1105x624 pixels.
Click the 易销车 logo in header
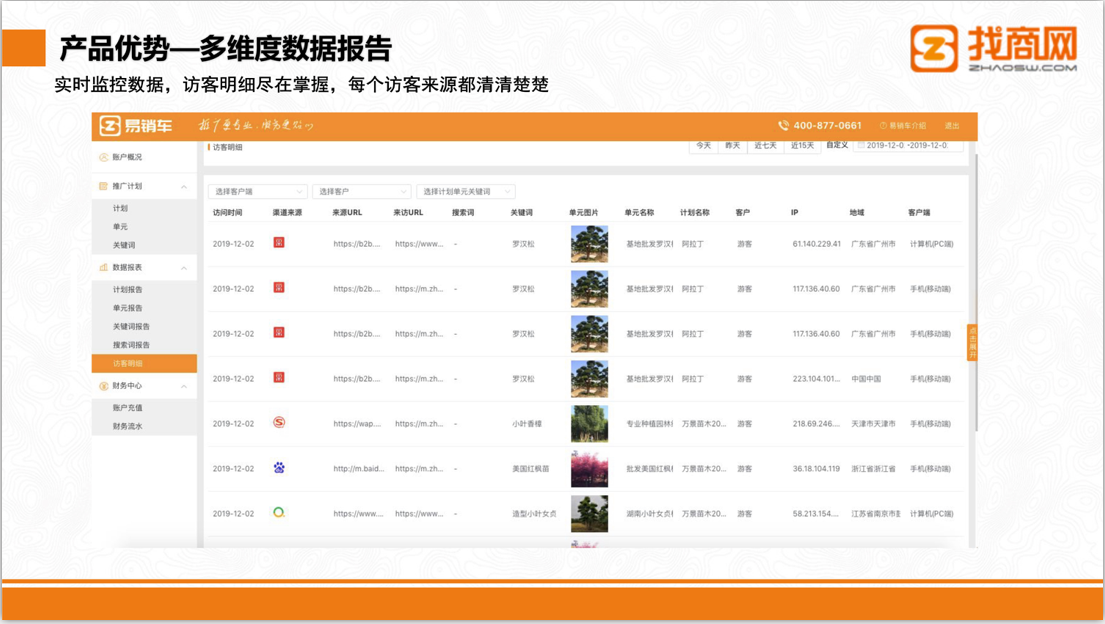coord(135,126)
